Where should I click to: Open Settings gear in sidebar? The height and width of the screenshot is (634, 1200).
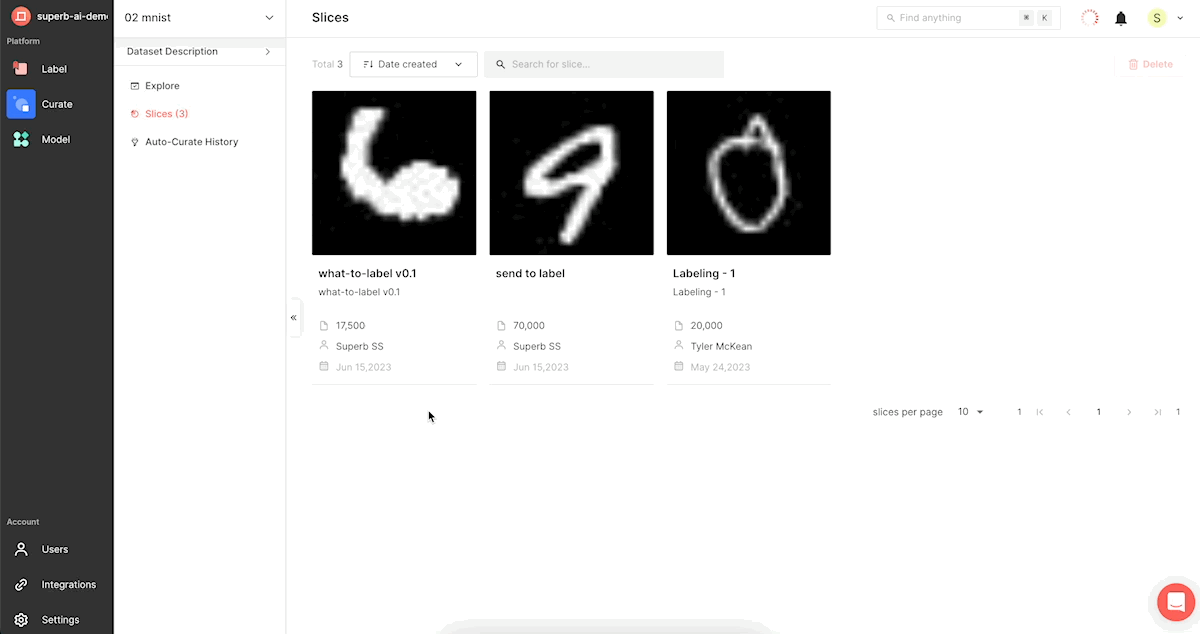point(21,620)
